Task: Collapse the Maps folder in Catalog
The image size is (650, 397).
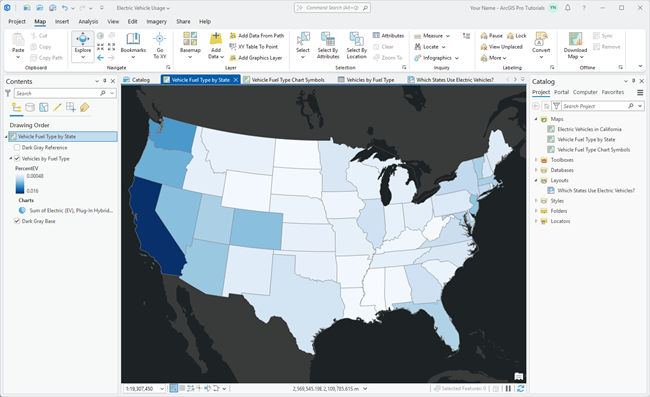Action: tap(536, 119)
